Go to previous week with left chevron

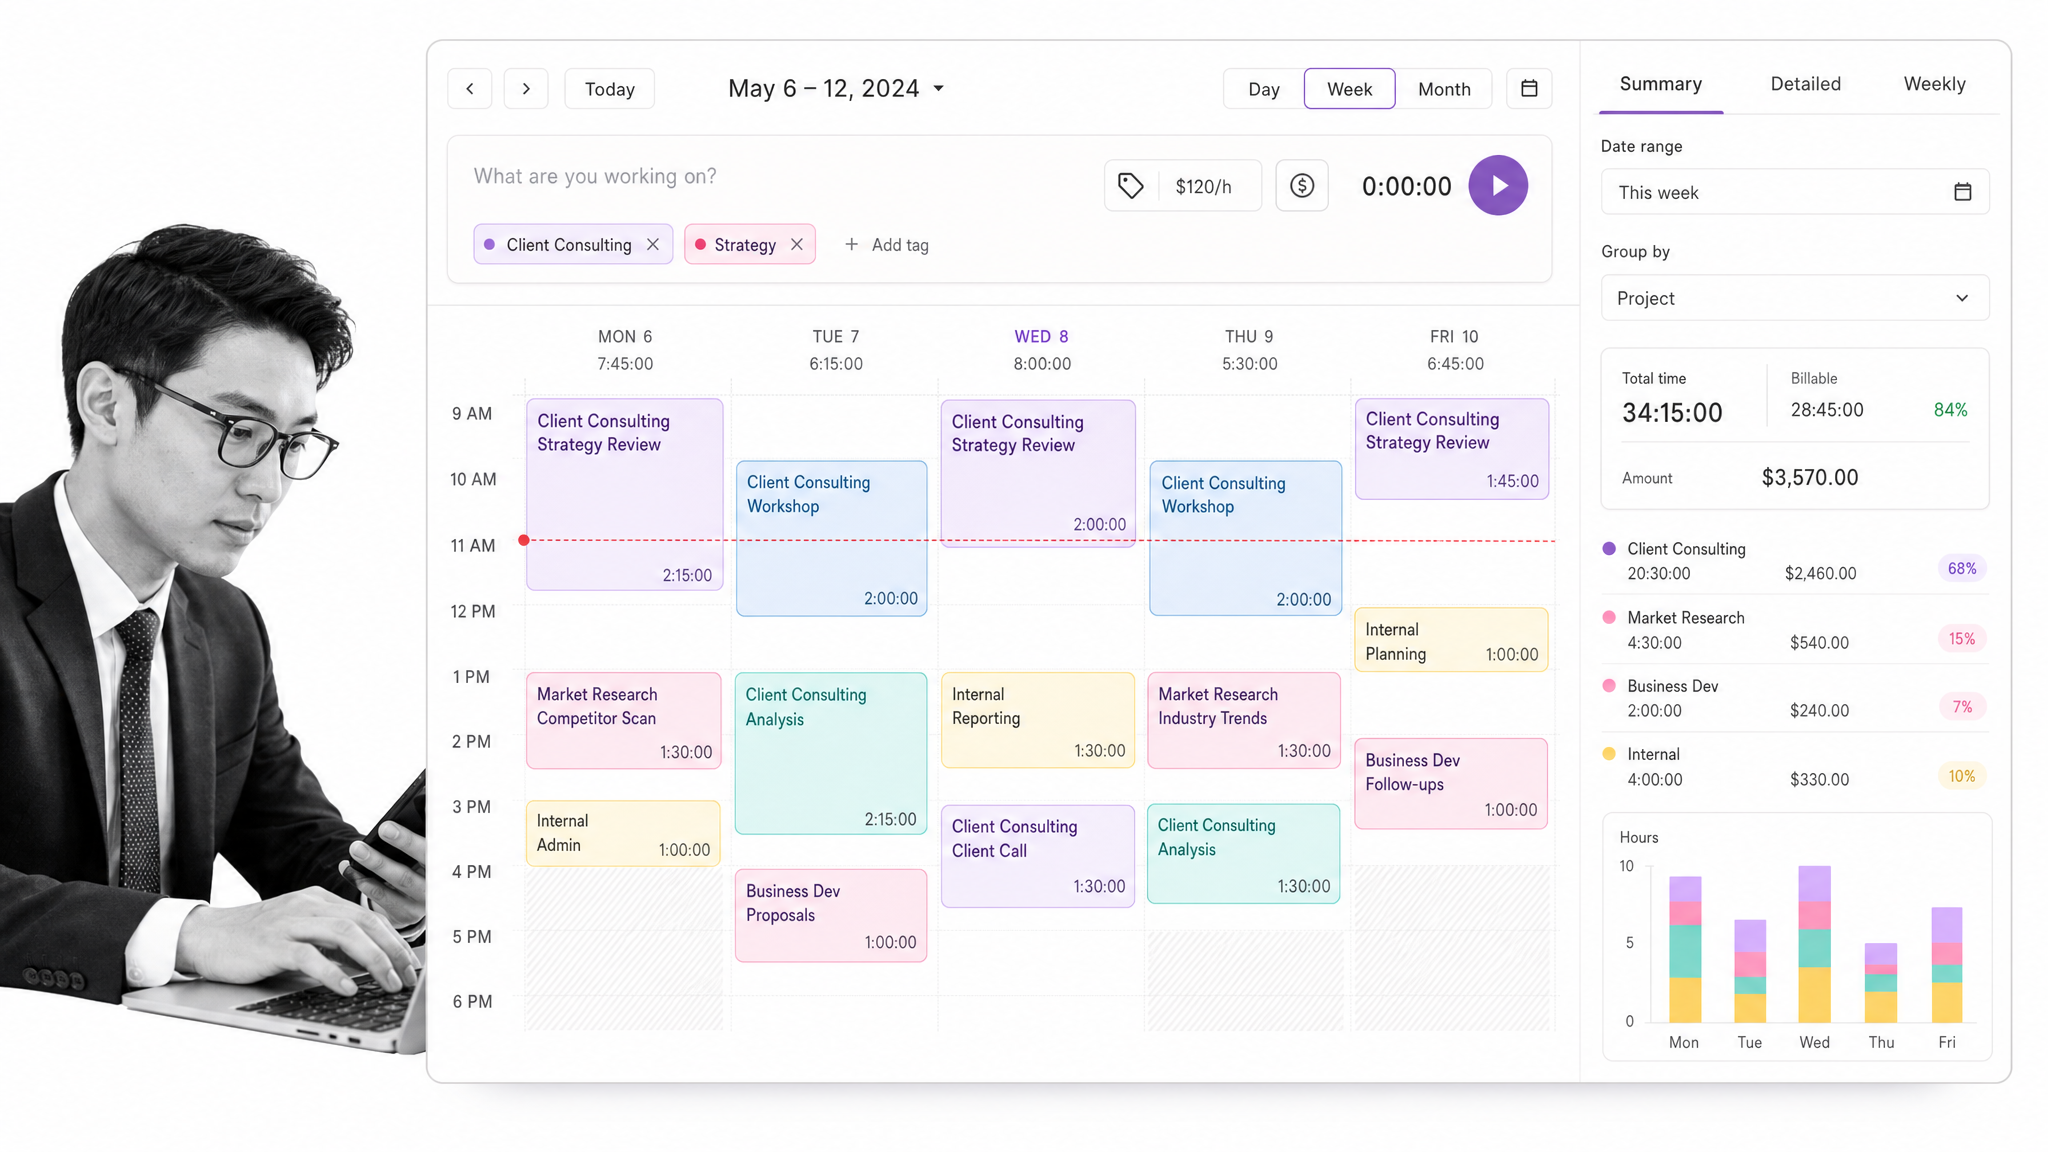(470, 89)
